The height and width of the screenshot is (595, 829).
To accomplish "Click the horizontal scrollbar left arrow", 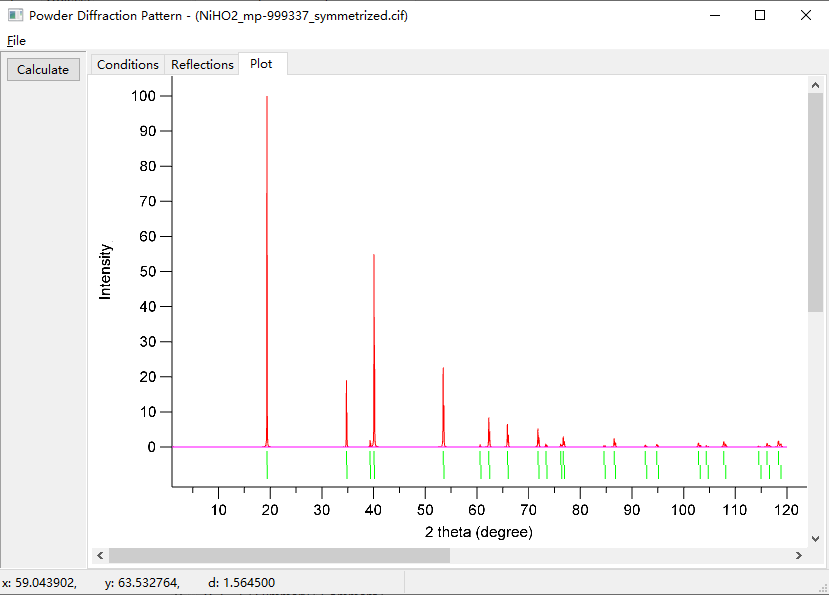I will click(98, 555).
